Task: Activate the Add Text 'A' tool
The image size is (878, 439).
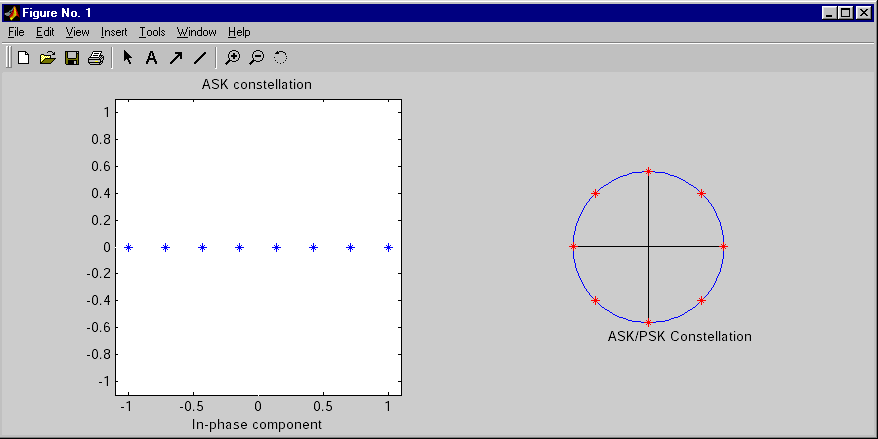Action: point(151,57)
